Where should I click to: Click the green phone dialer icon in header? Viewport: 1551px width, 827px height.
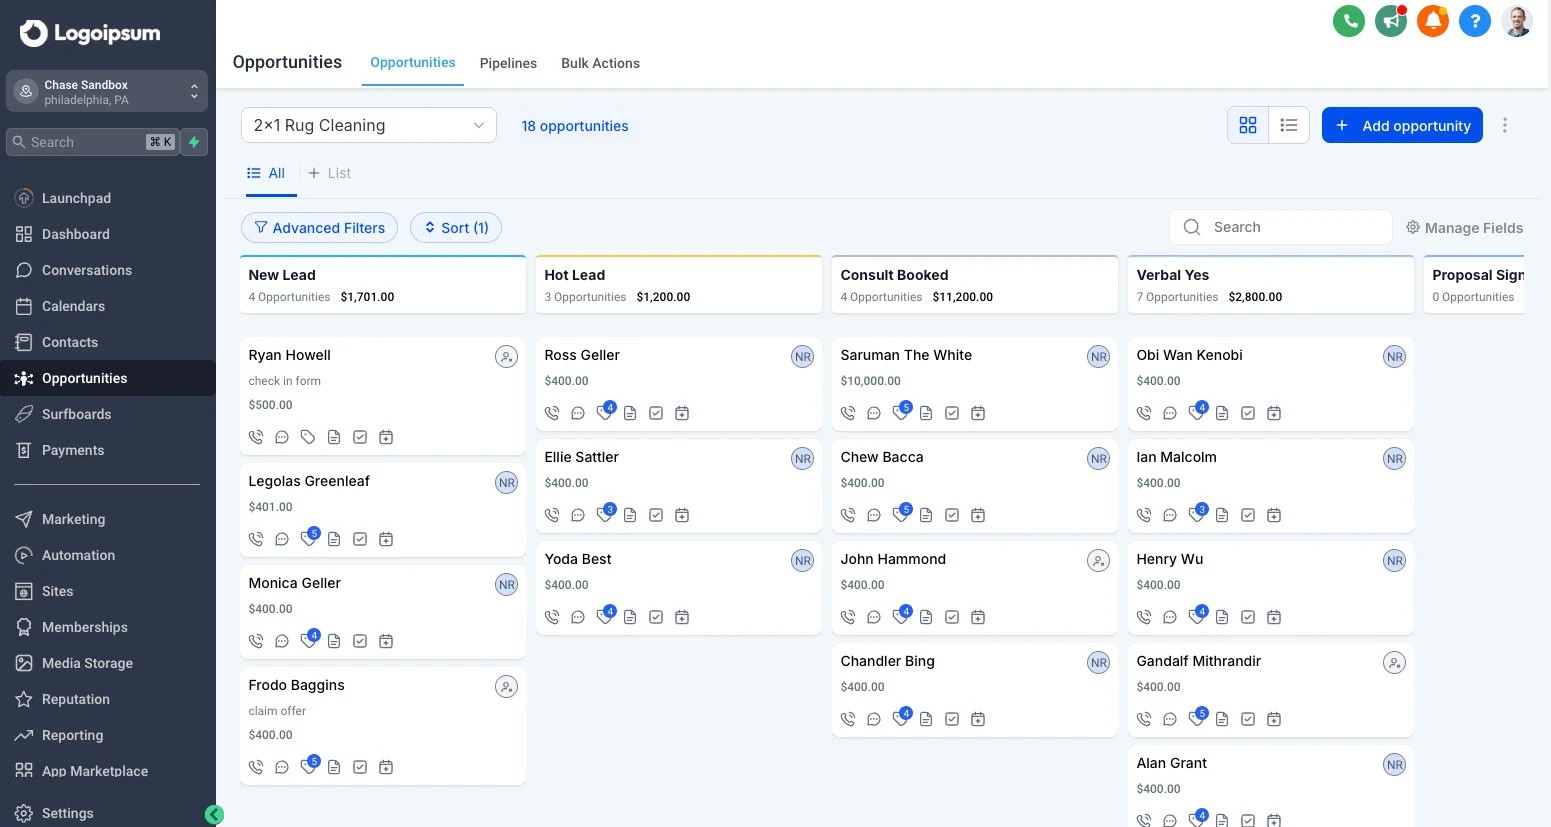pos(1349,20)
